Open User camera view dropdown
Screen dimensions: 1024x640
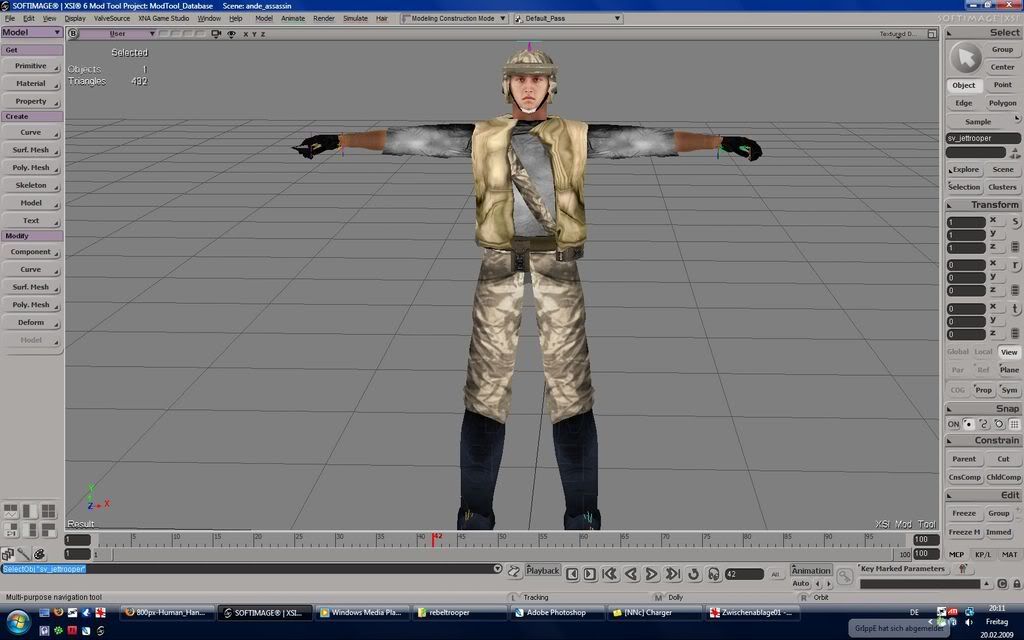(x=118, y=34)
